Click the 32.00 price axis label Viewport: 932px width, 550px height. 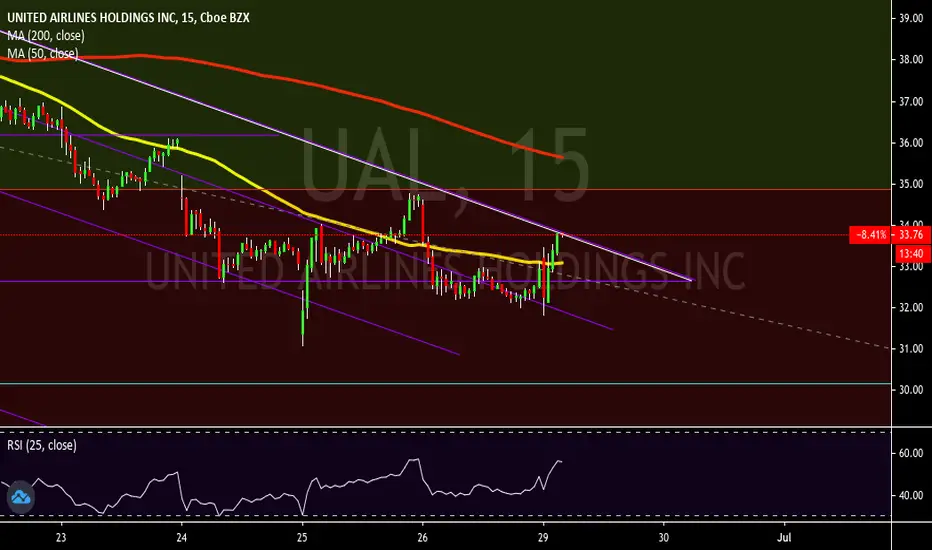911,307
